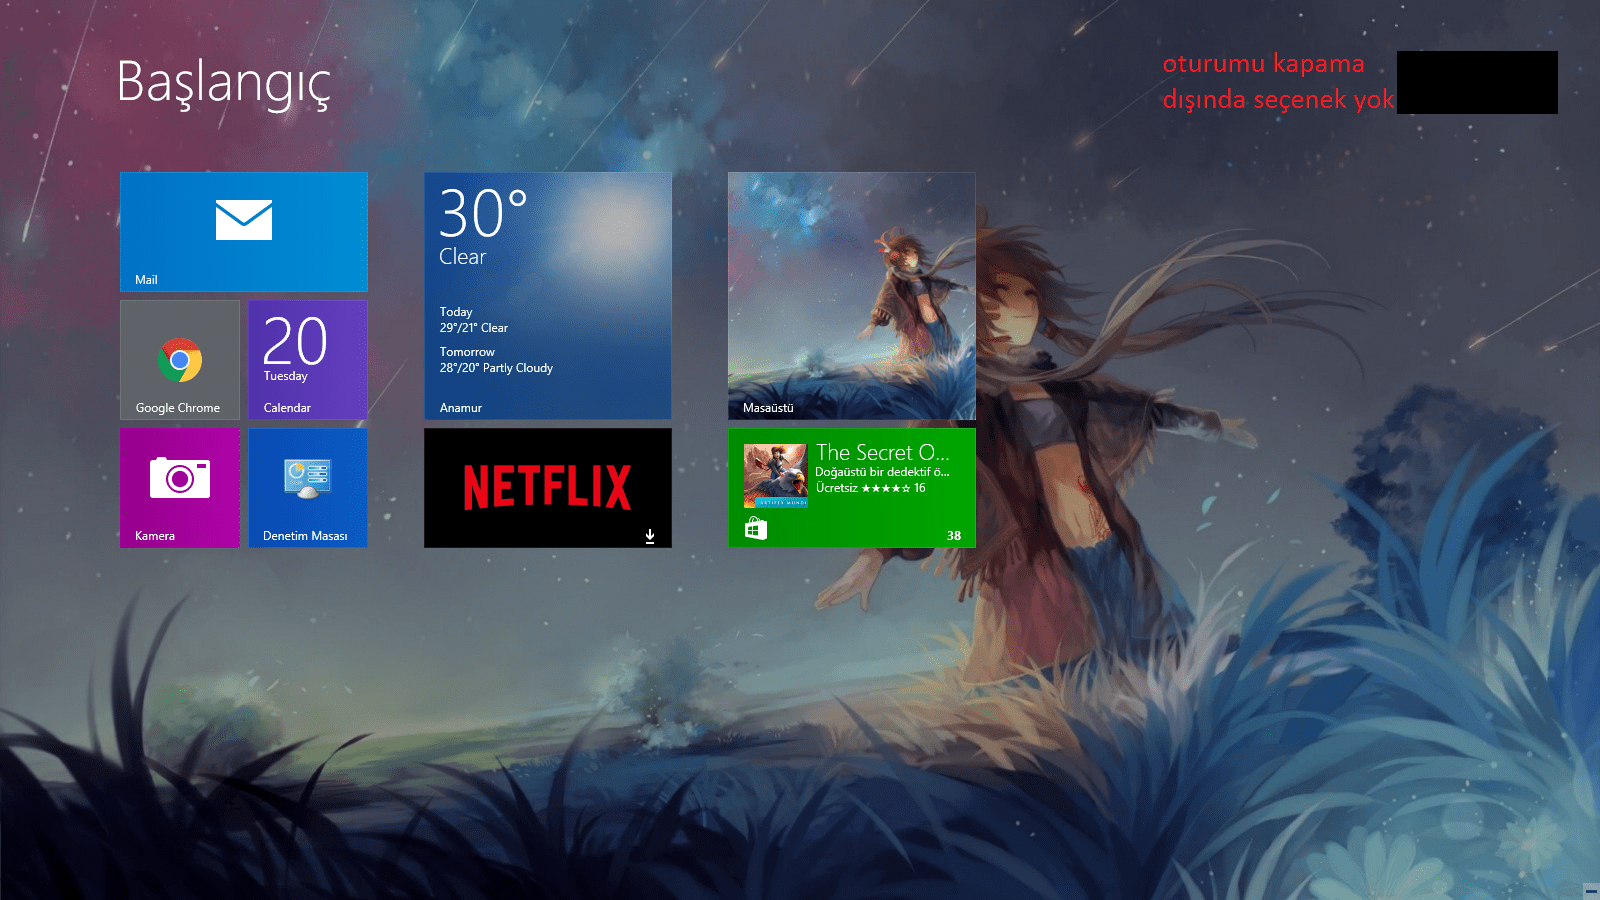Click the "Today" forecast text on weather tile
Image resolution: width=1600 pixels, height=900 pixels.
(456, 312)
